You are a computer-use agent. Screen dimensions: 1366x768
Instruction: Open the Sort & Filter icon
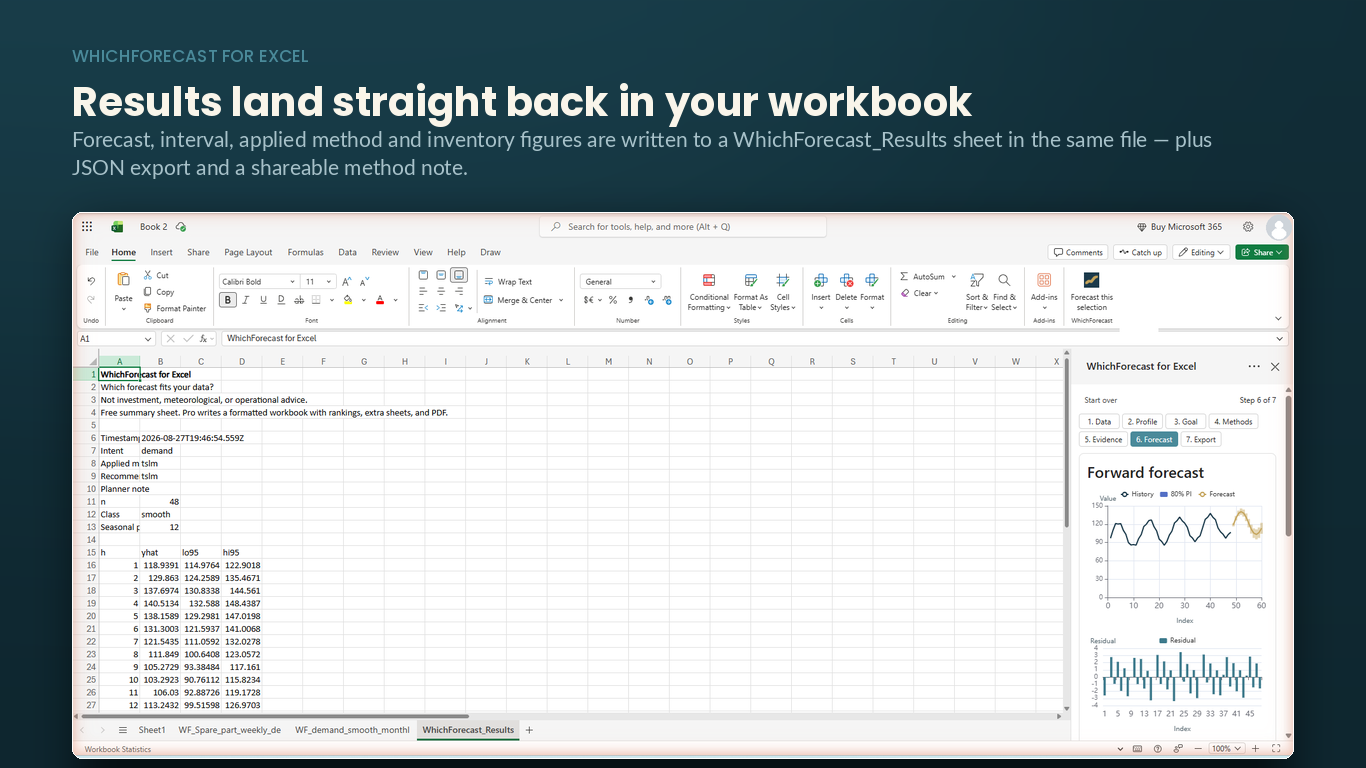pos(977,280)
